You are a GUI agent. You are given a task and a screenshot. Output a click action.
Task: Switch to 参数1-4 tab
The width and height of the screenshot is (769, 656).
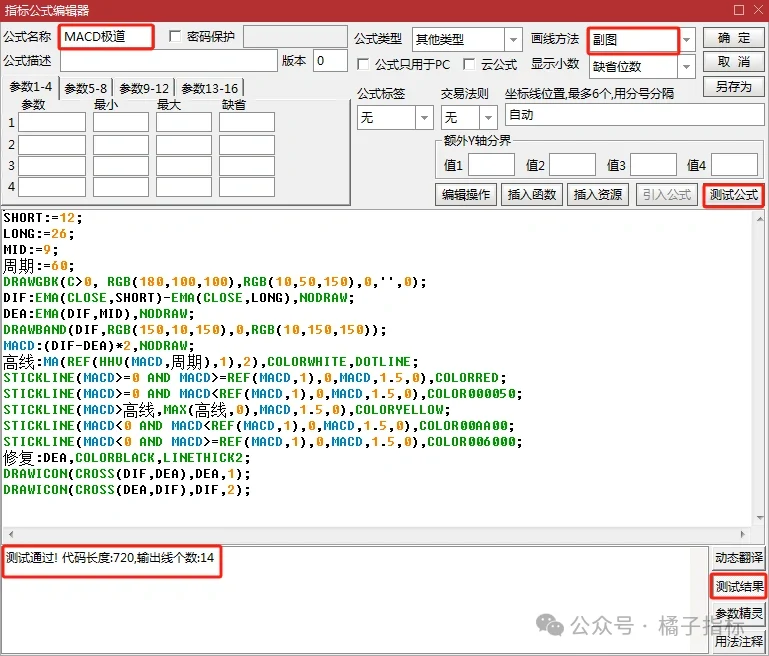pos(30,87)
